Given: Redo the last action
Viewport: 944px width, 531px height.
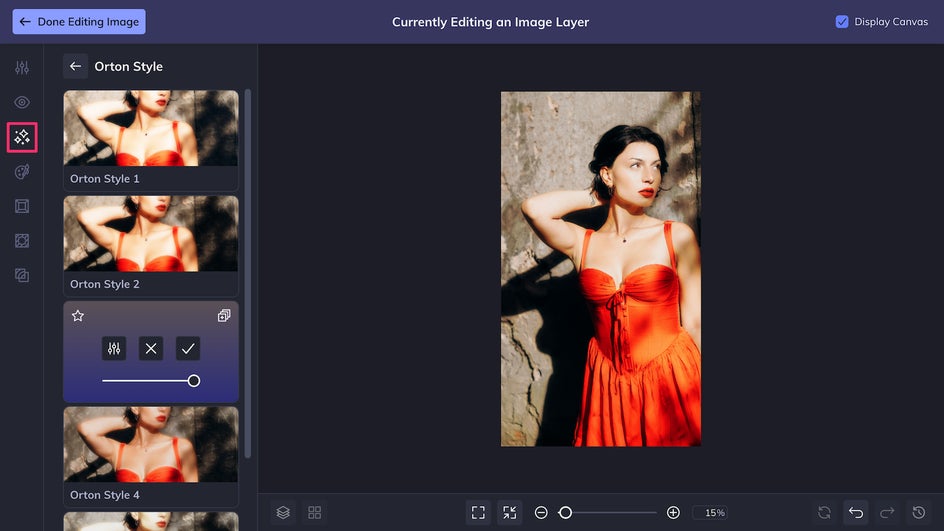Looking at the screenshot, I should 887,512.
